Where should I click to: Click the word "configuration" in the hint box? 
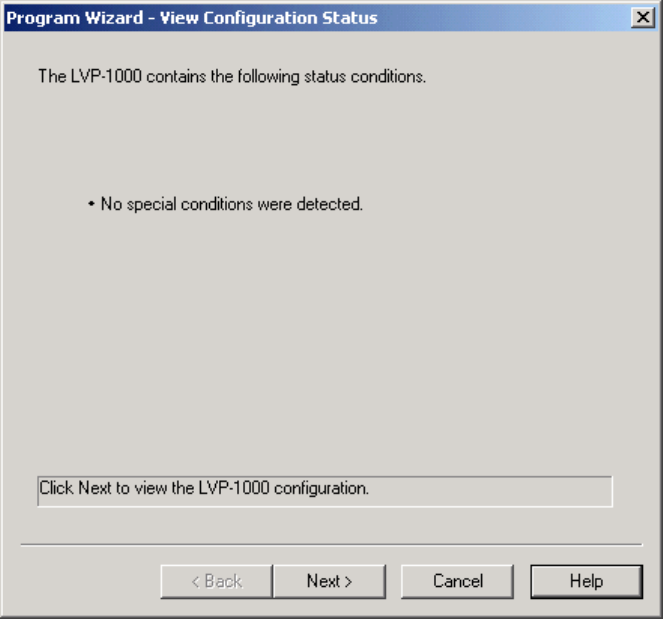(x=320, y=489)
